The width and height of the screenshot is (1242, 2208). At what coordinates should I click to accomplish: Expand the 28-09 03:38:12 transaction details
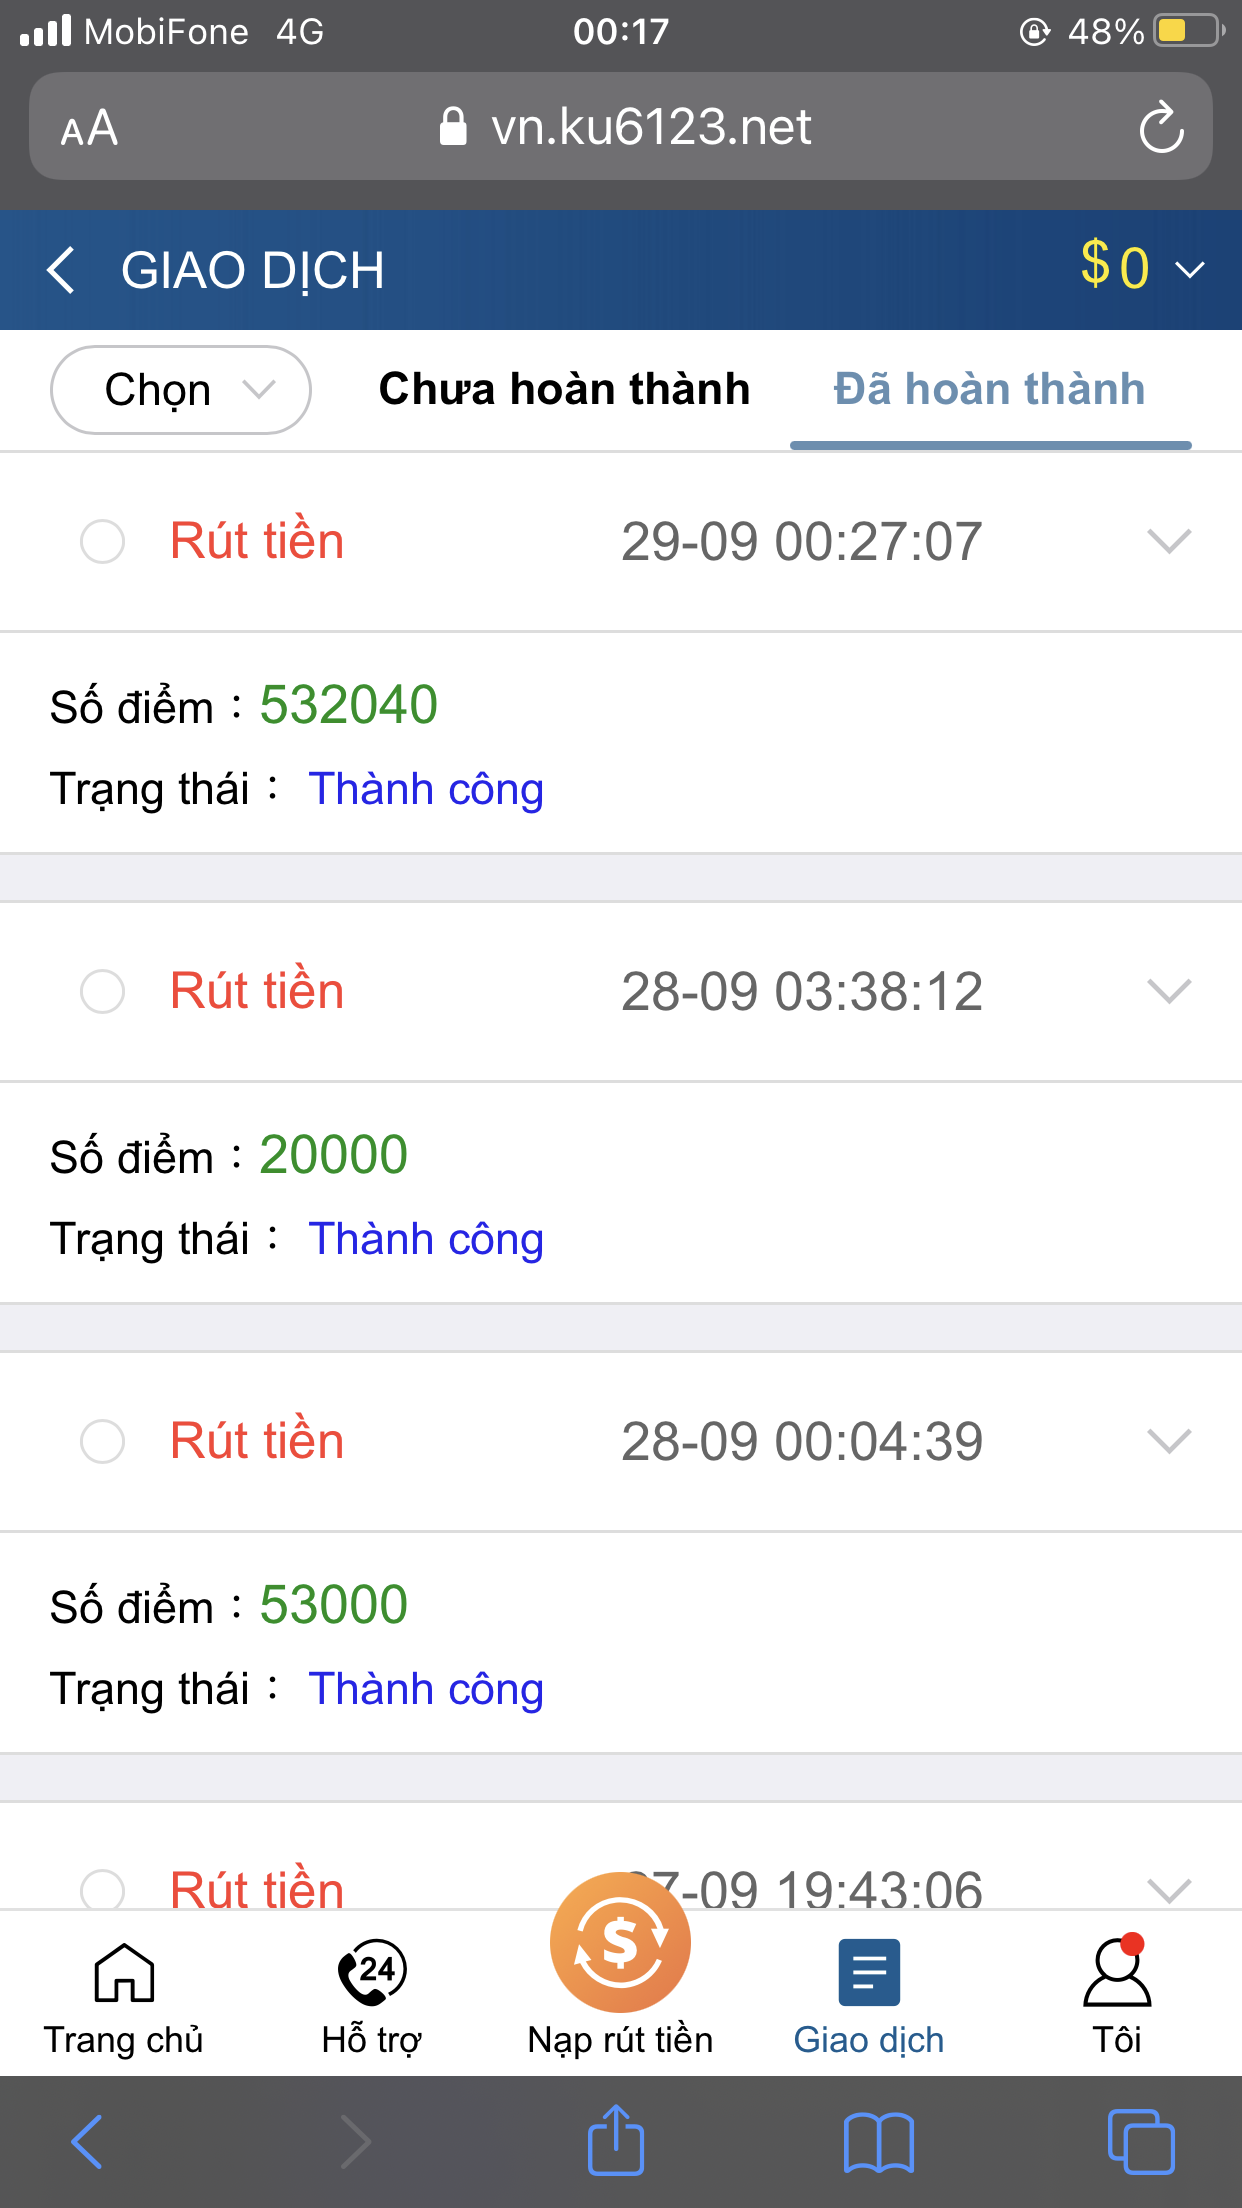1169,991
